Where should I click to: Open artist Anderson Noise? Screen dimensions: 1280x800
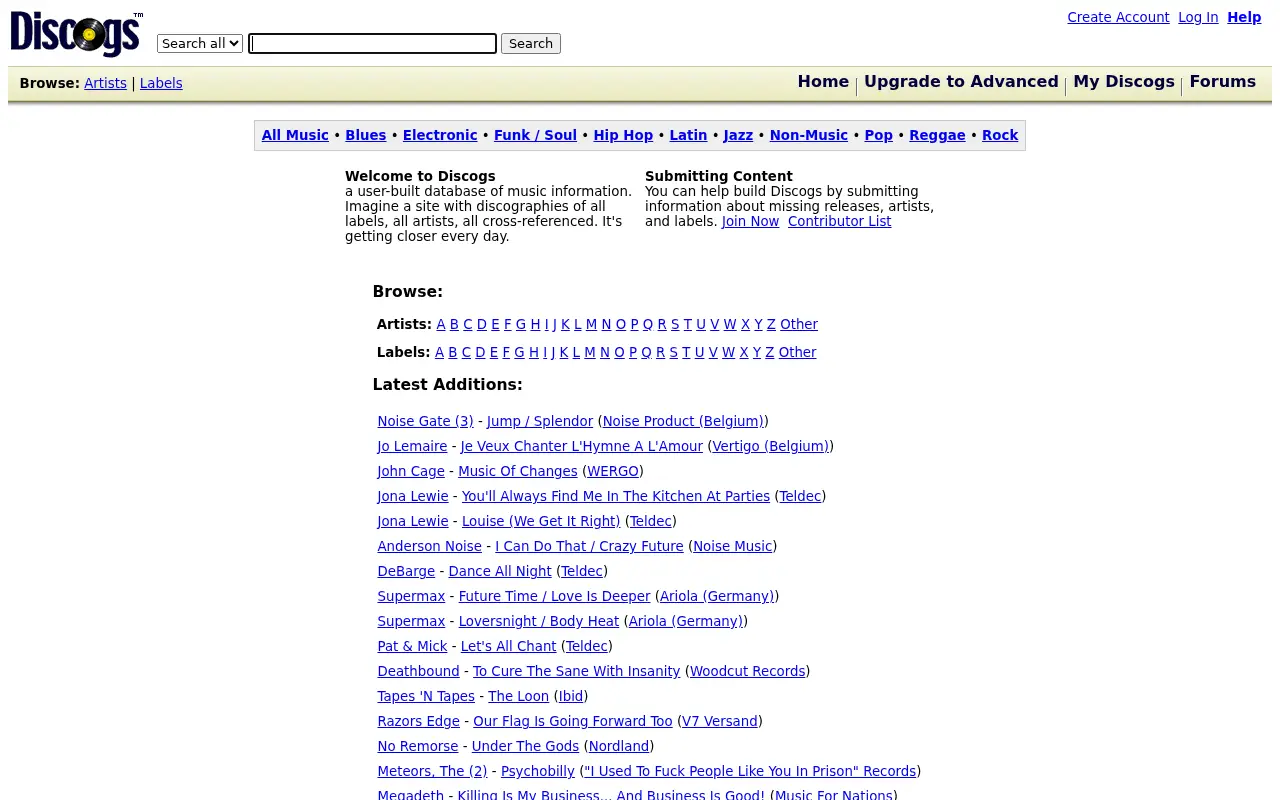[x=429, y=546]
